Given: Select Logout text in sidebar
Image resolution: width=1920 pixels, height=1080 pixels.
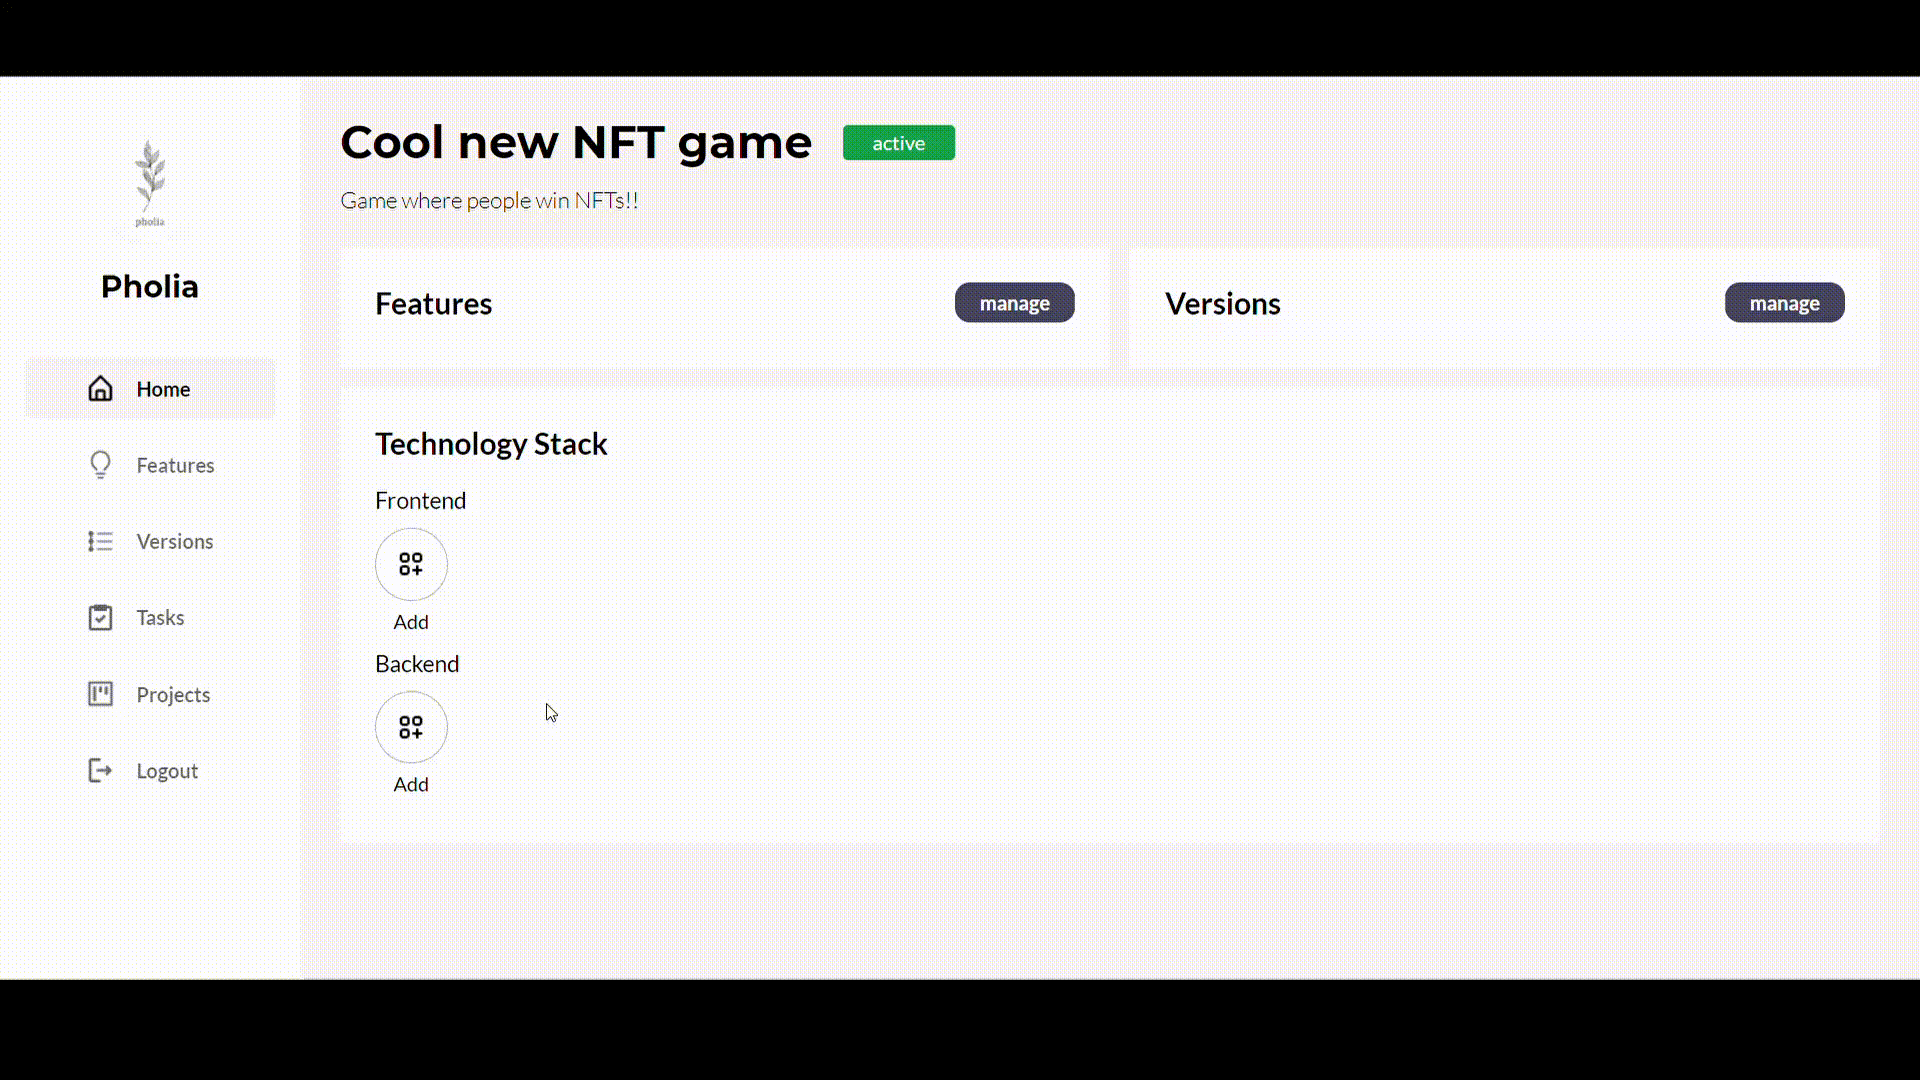Looking at the screenshot, I should coord(167,771).
